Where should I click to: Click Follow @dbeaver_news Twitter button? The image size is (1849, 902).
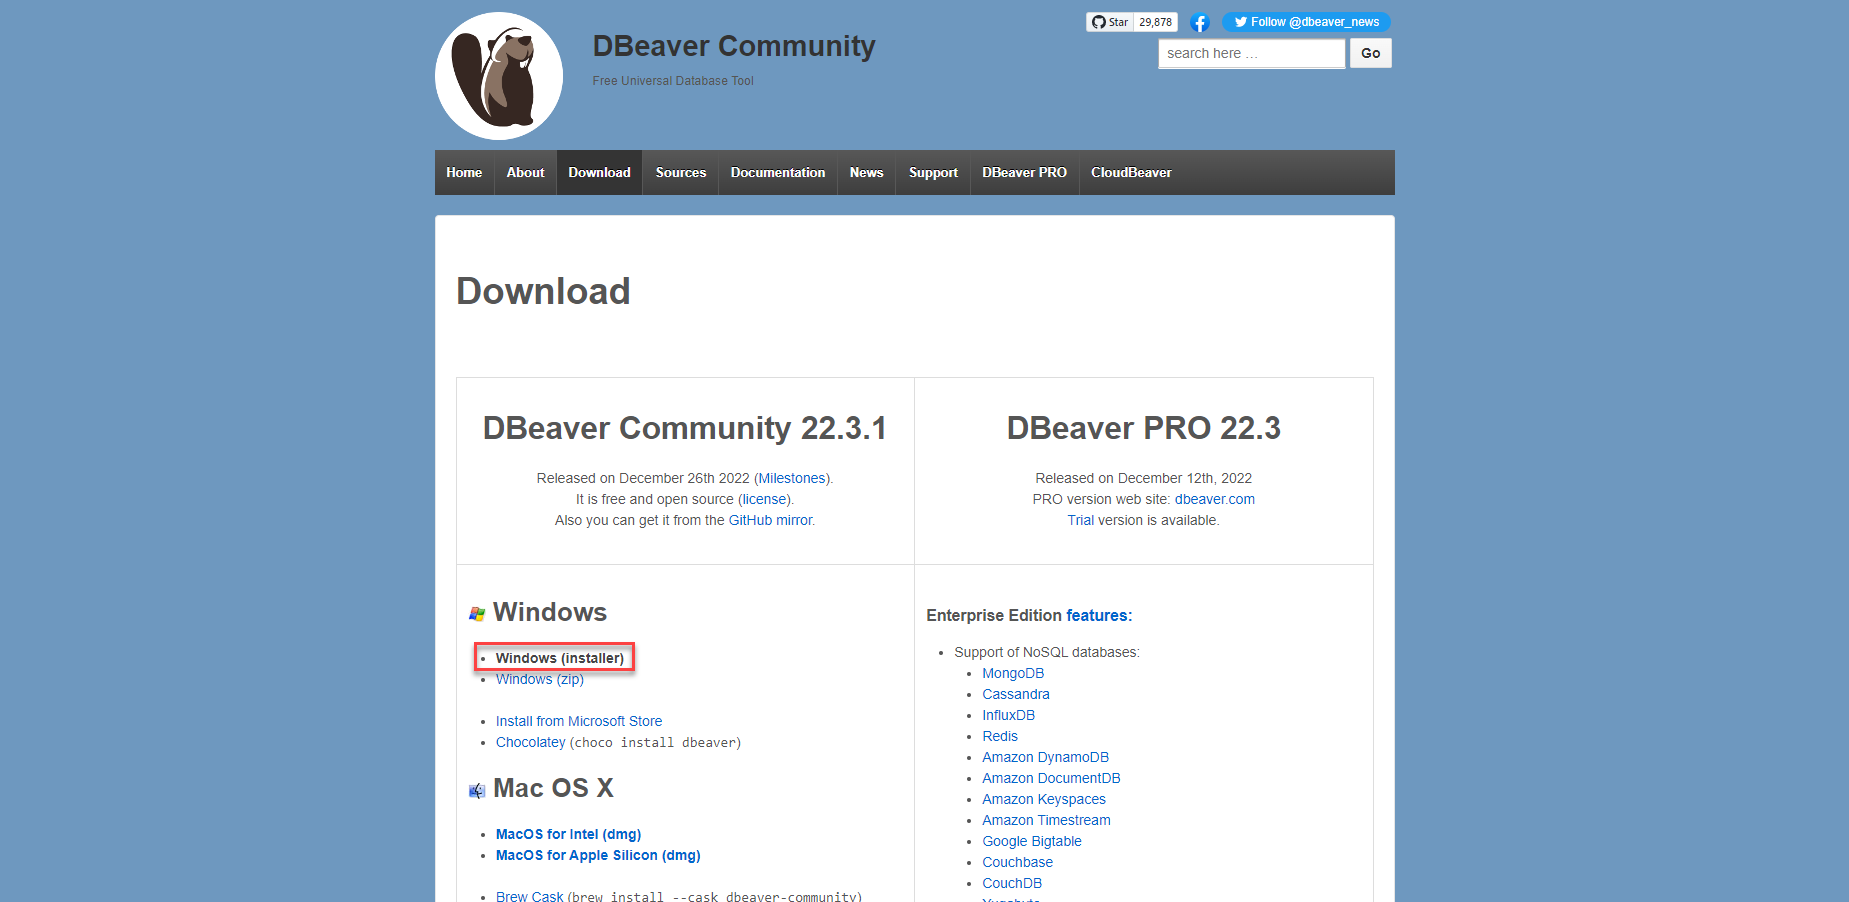[1306, 22]
